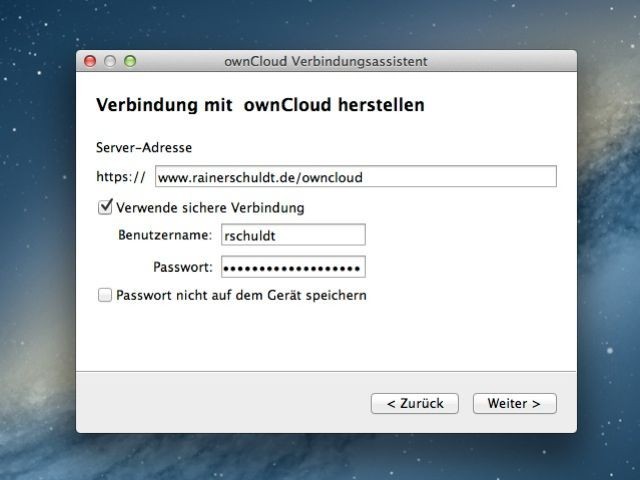This screenshot has height=480, width=640.
Task: Click the empty footer area beside Zurück
Action: 220,403
